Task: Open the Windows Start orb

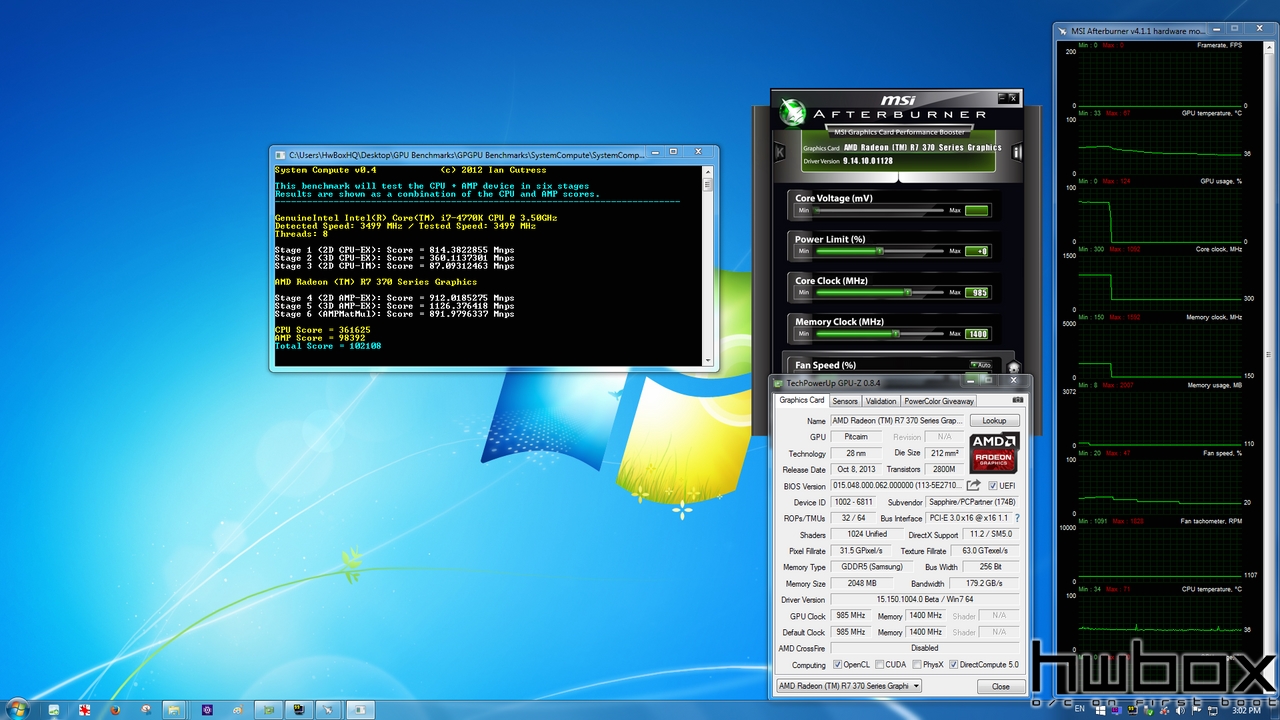Action: [x=18, y=709]
